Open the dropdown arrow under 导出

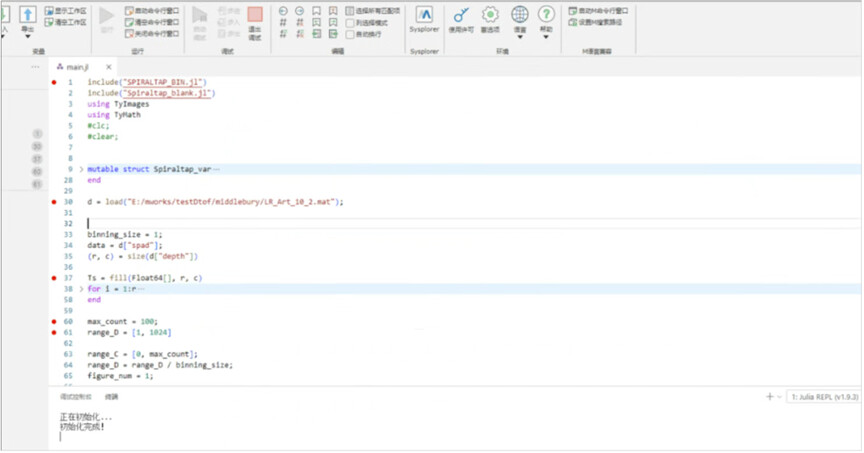pos(28,37)
